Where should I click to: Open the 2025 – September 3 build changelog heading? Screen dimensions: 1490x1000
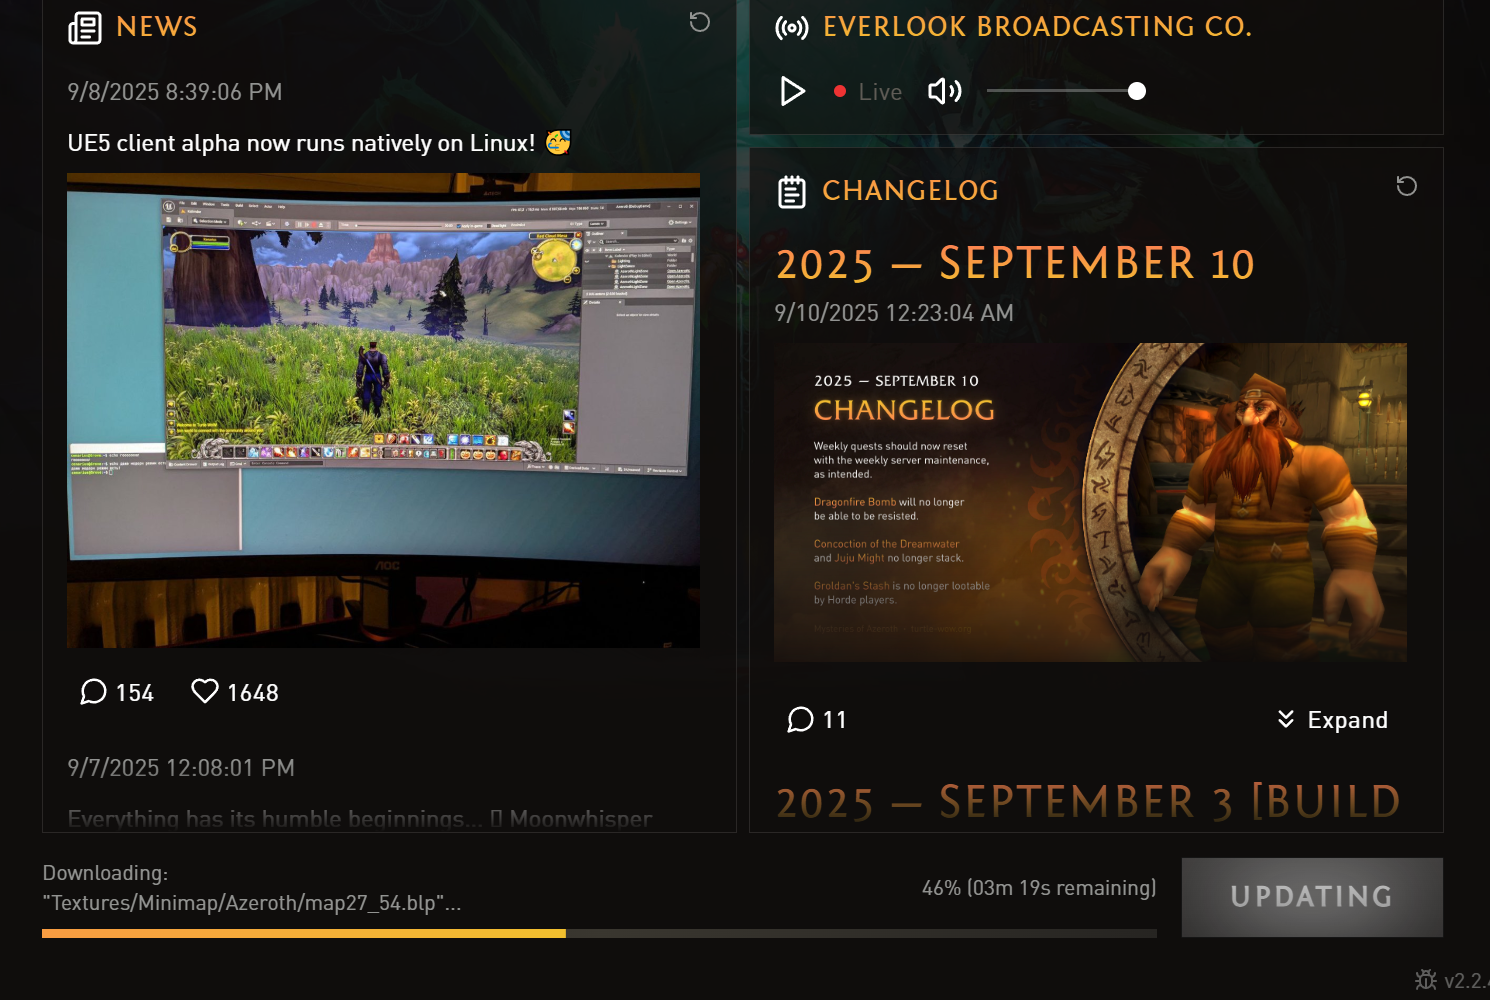tap(1088, 803)
